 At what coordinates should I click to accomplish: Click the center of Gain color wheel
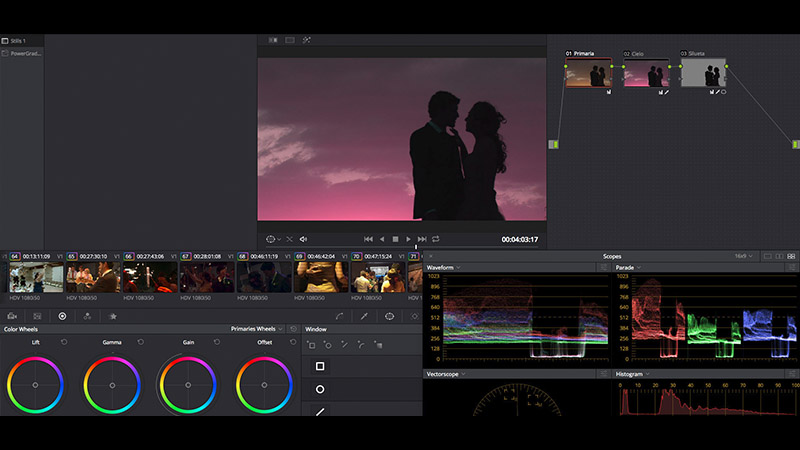point(188,384)
